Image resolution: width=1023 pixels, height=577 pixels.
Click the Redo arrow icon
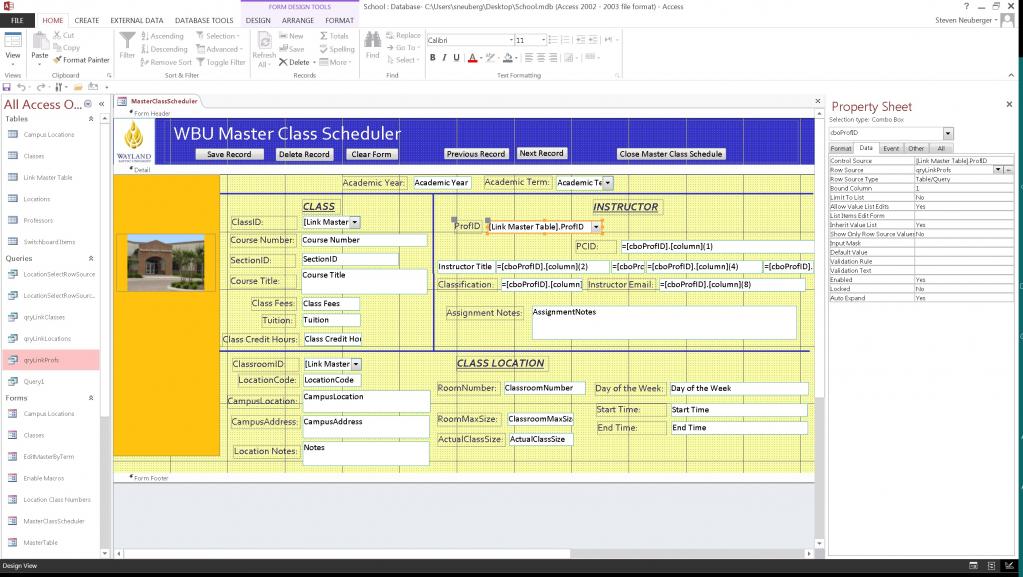click(40, 87)
